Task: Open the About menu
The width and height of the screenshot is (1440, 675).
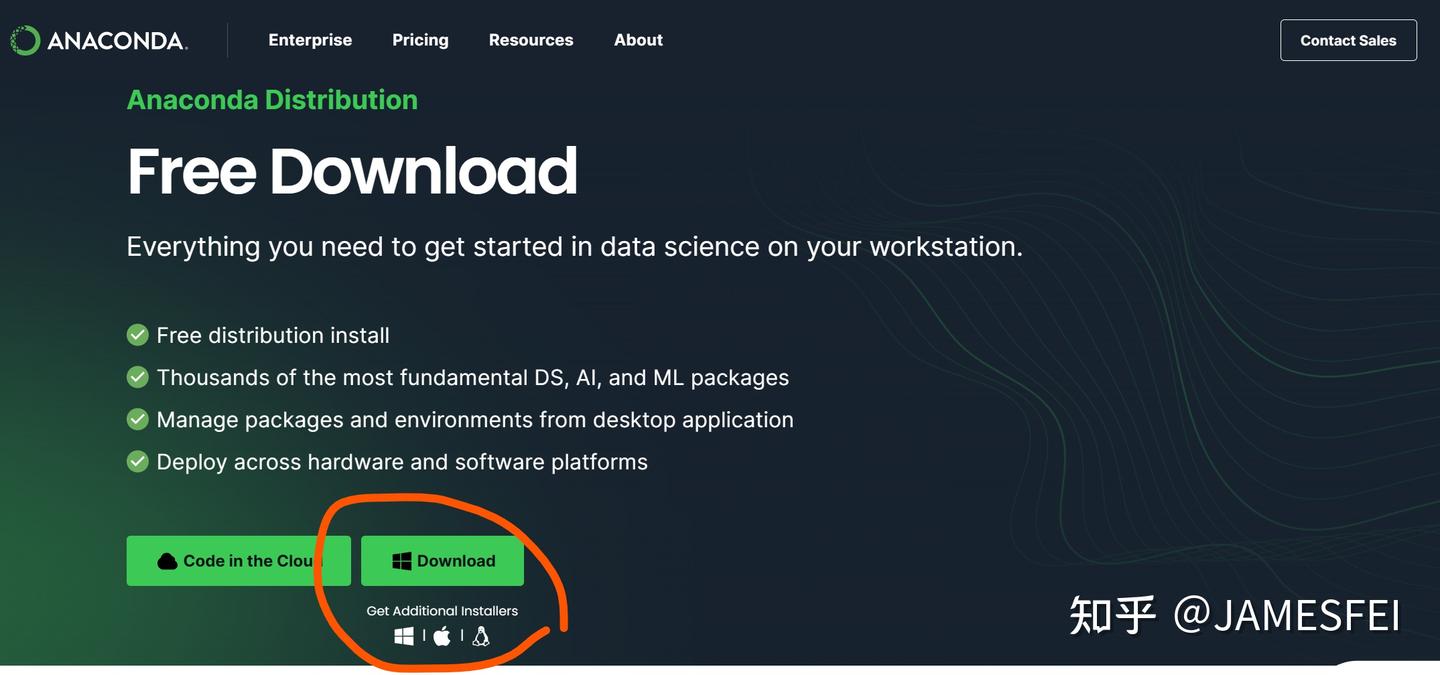Action: pos(639,40)
